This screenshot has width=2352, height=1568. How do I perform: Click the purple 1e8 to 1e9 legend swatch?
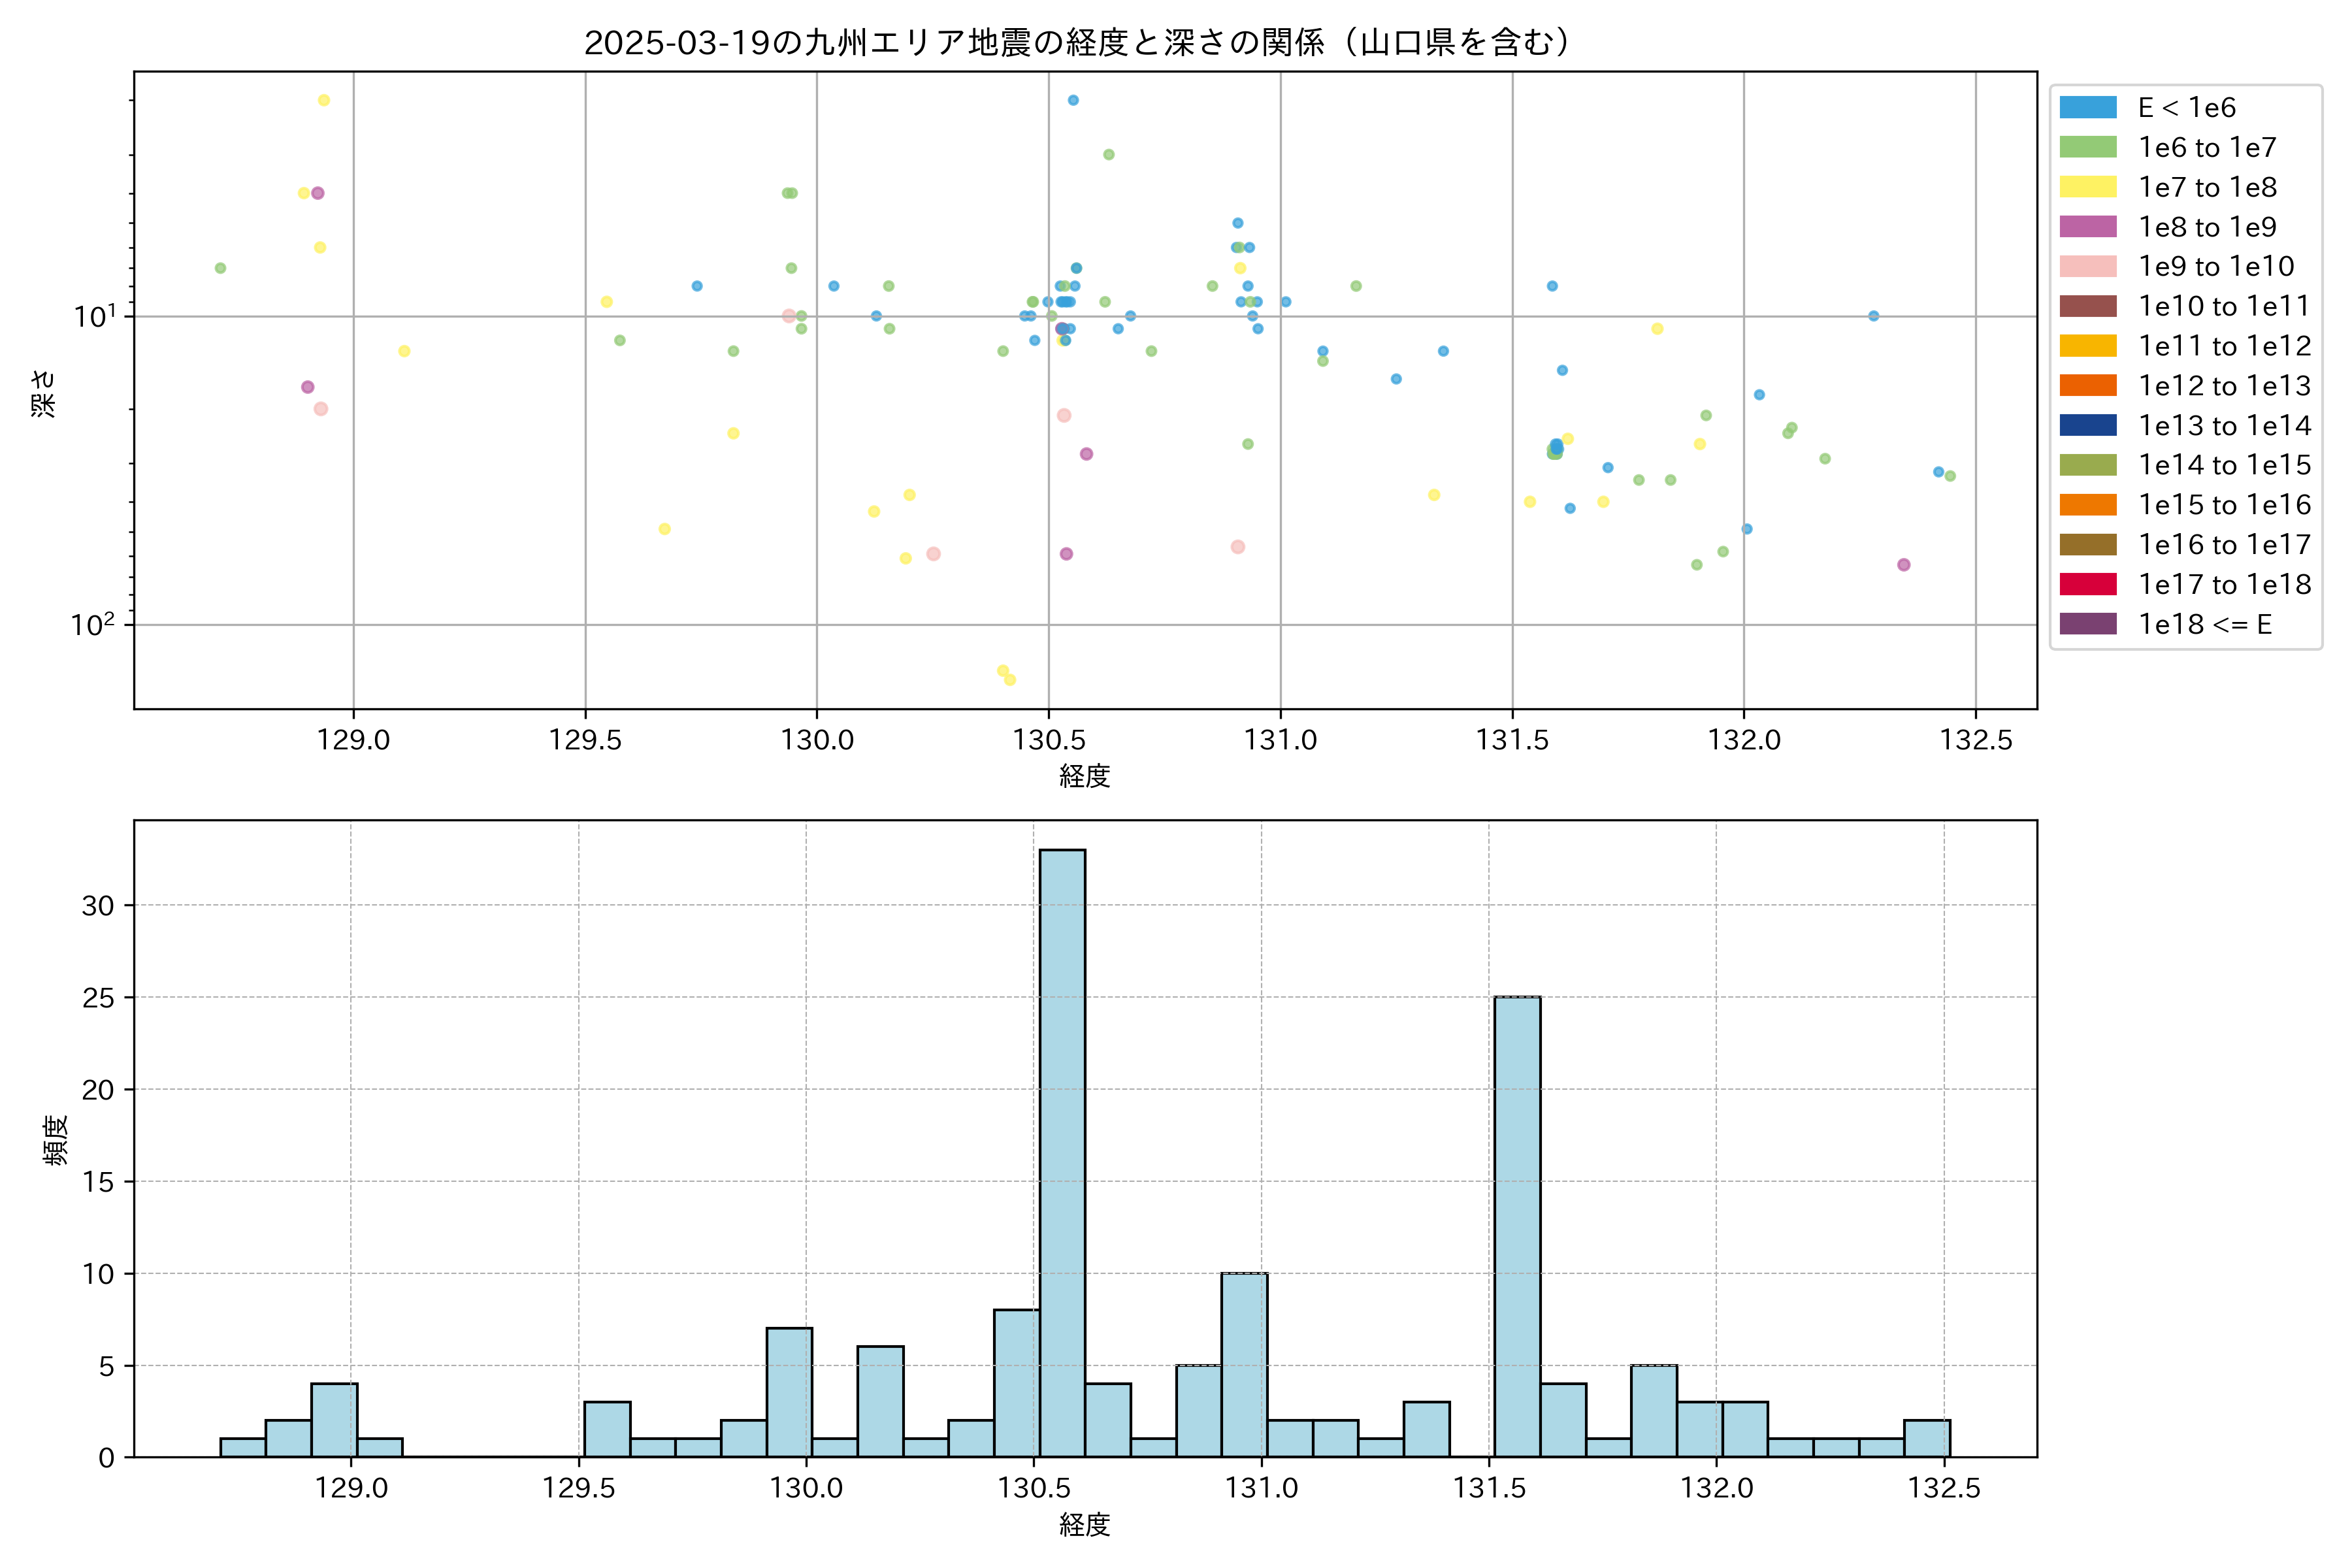tap(2088, 227)
